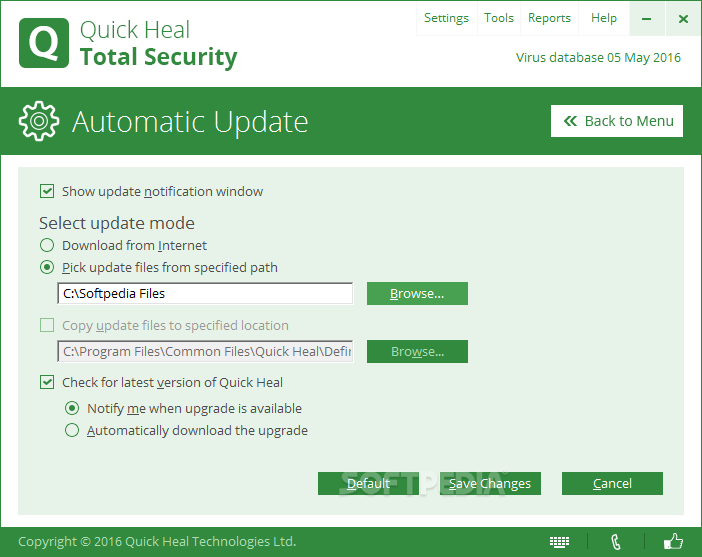Select Download from Internet option
This screenshot has width=702, height=557.
pyautogui.click(x=47, y=245)
